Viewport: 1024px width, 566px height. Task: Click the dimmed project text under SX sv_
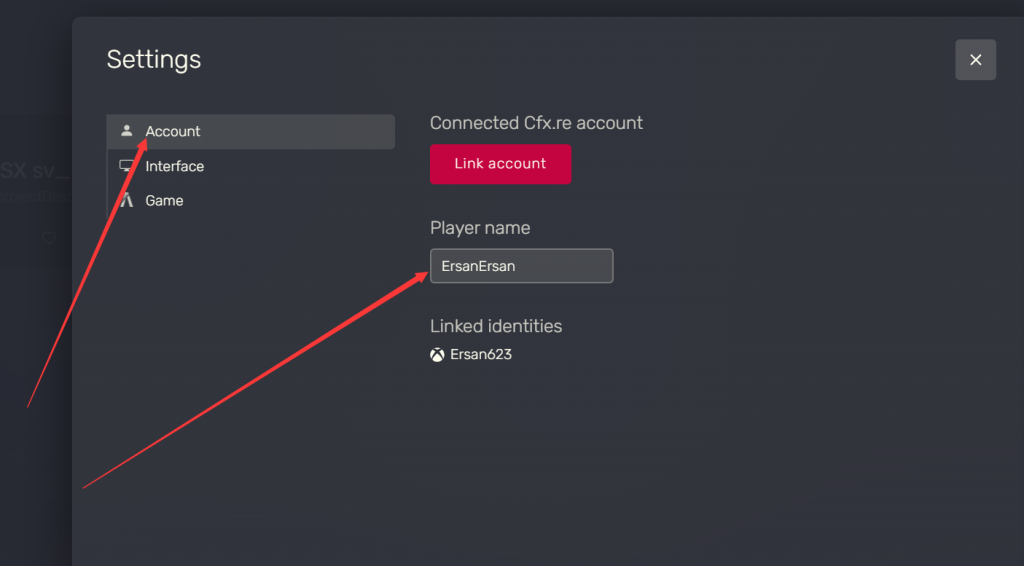pyautogui.click(x=35, y=196)
